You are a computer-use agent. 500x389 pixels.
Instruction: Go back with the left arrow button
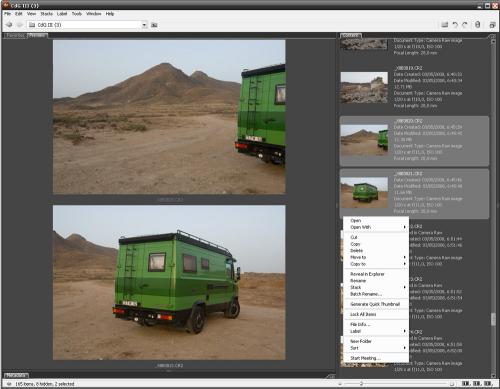9,25
